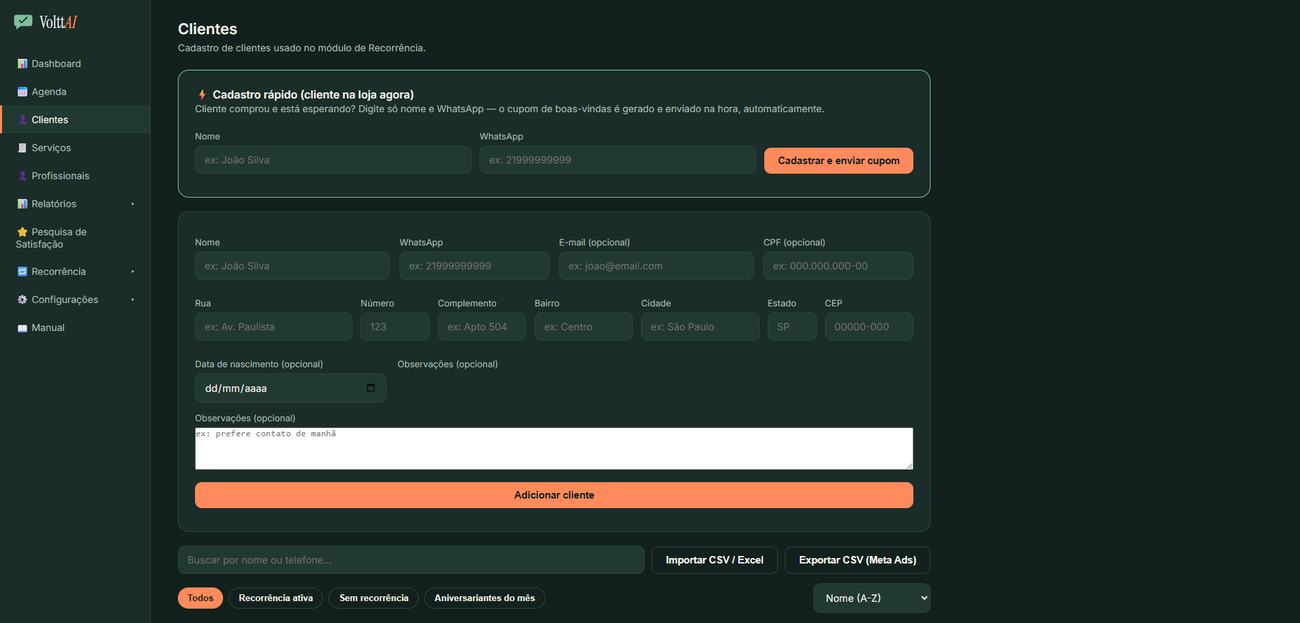The width and height of the screenshot is (1300, 623).
Task: Open the Manual menu item
Action: point(75,328)
